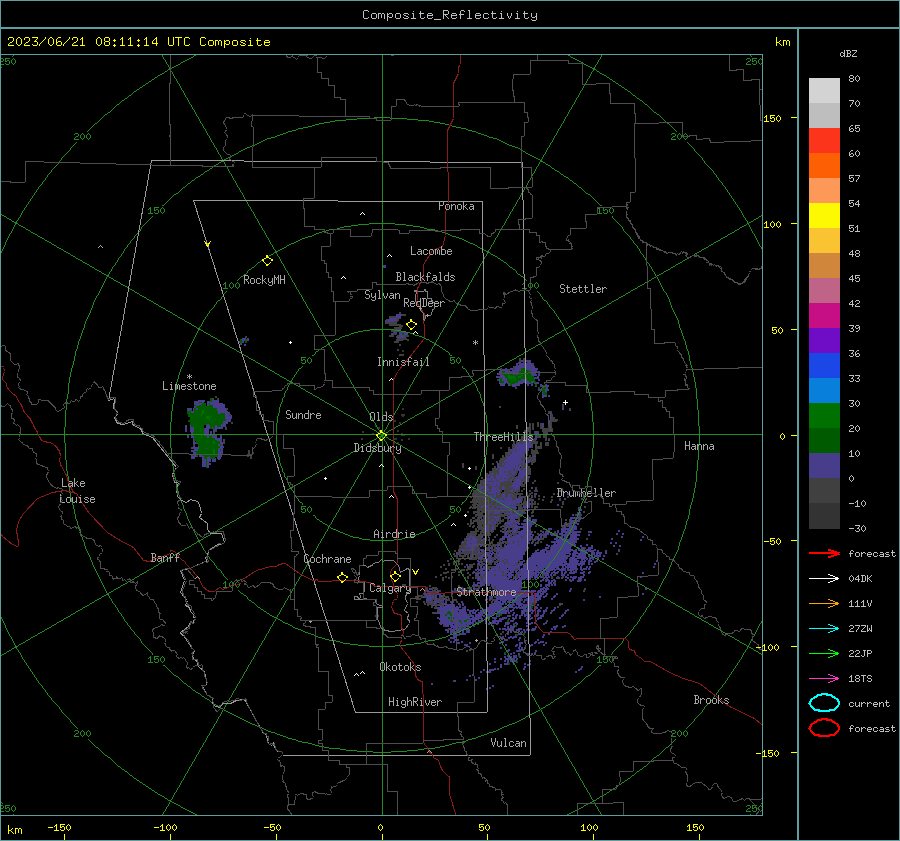Image resolution: width=900 pixels, height=841 pixels.
Task: Click the light gray 80 dBZ color band
Action: pos(824,91)
